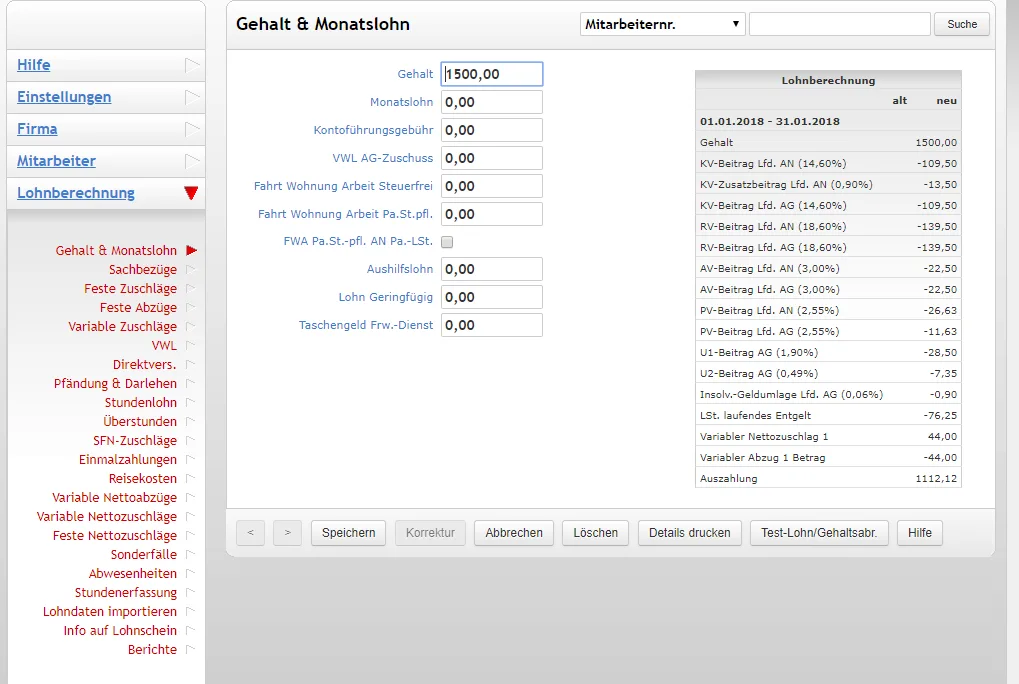Screen dimensions: 1019x684
Task: Open the Einstellungen menu
Action: coord(64,97)
